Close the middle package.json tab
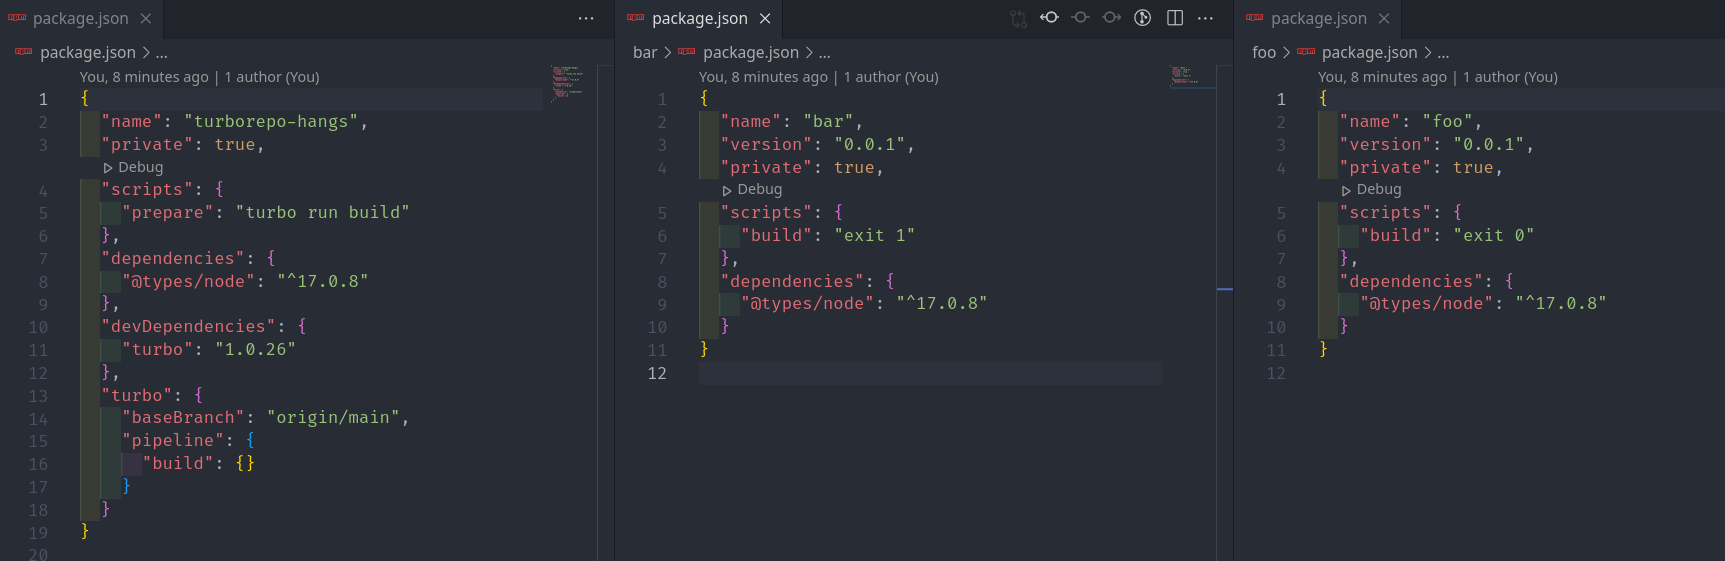The image size is (1725, 561). point(765,18)
